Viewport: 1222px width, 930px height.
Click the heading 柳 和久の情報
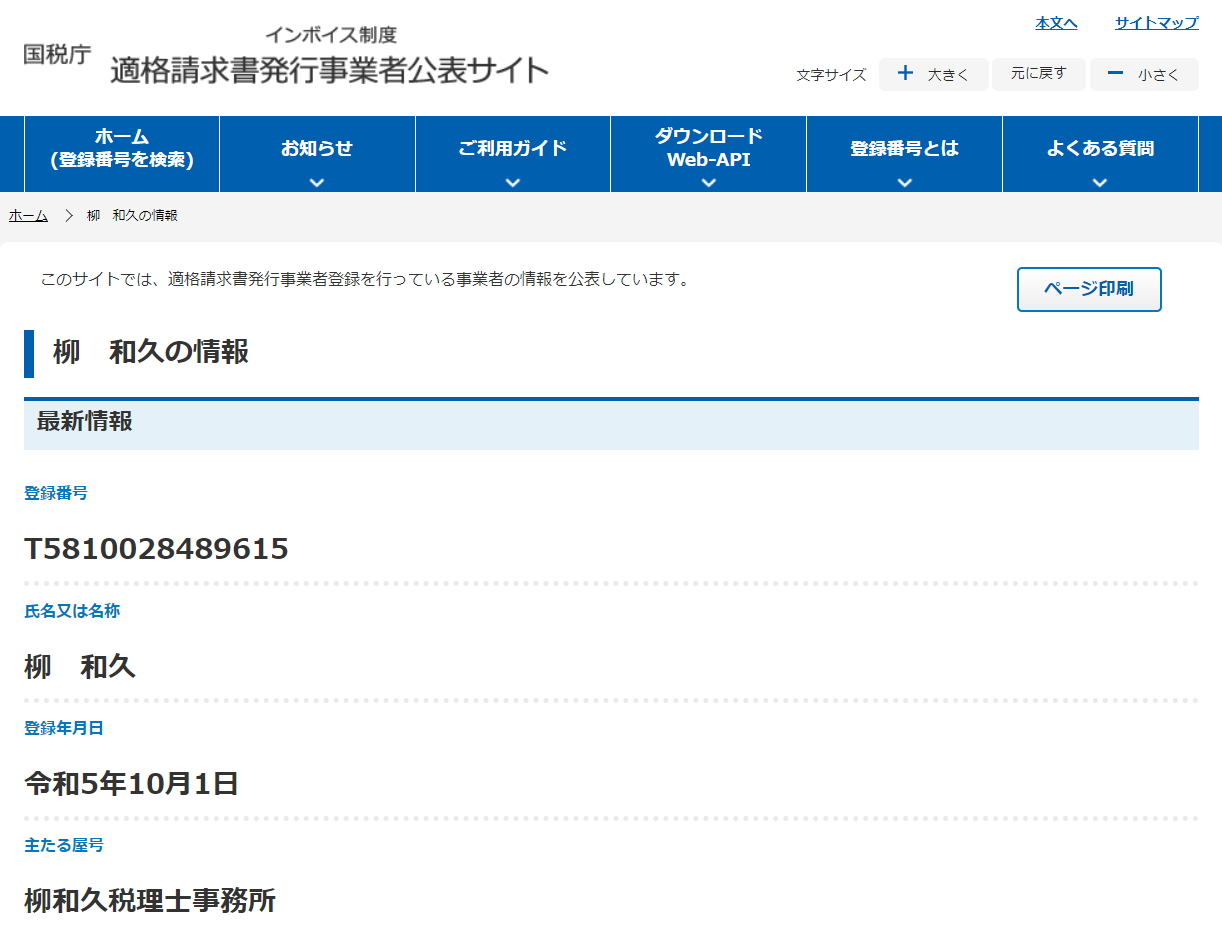tap(151, 352)
